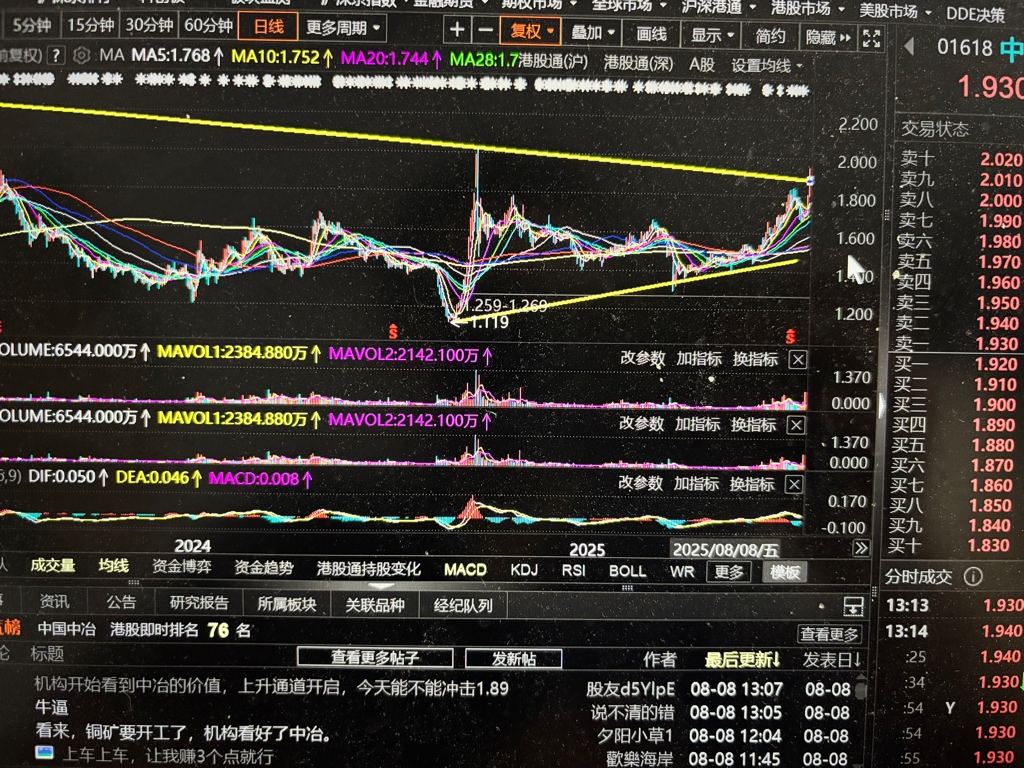Sort posts by 最后更新 column
The image size is (1024, 768).
[743, 660]
